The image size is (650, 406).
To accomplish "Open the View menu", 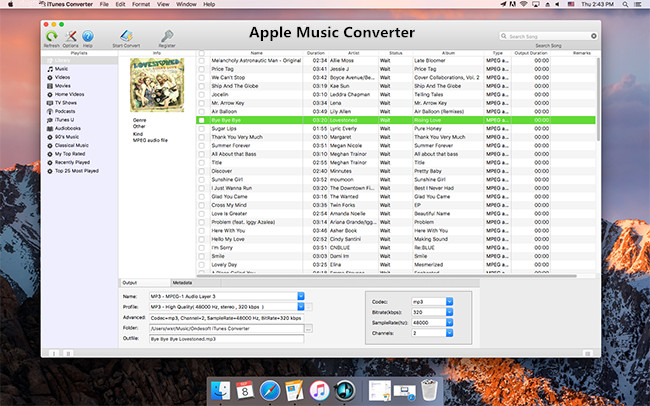I will [x=163, y=4].
